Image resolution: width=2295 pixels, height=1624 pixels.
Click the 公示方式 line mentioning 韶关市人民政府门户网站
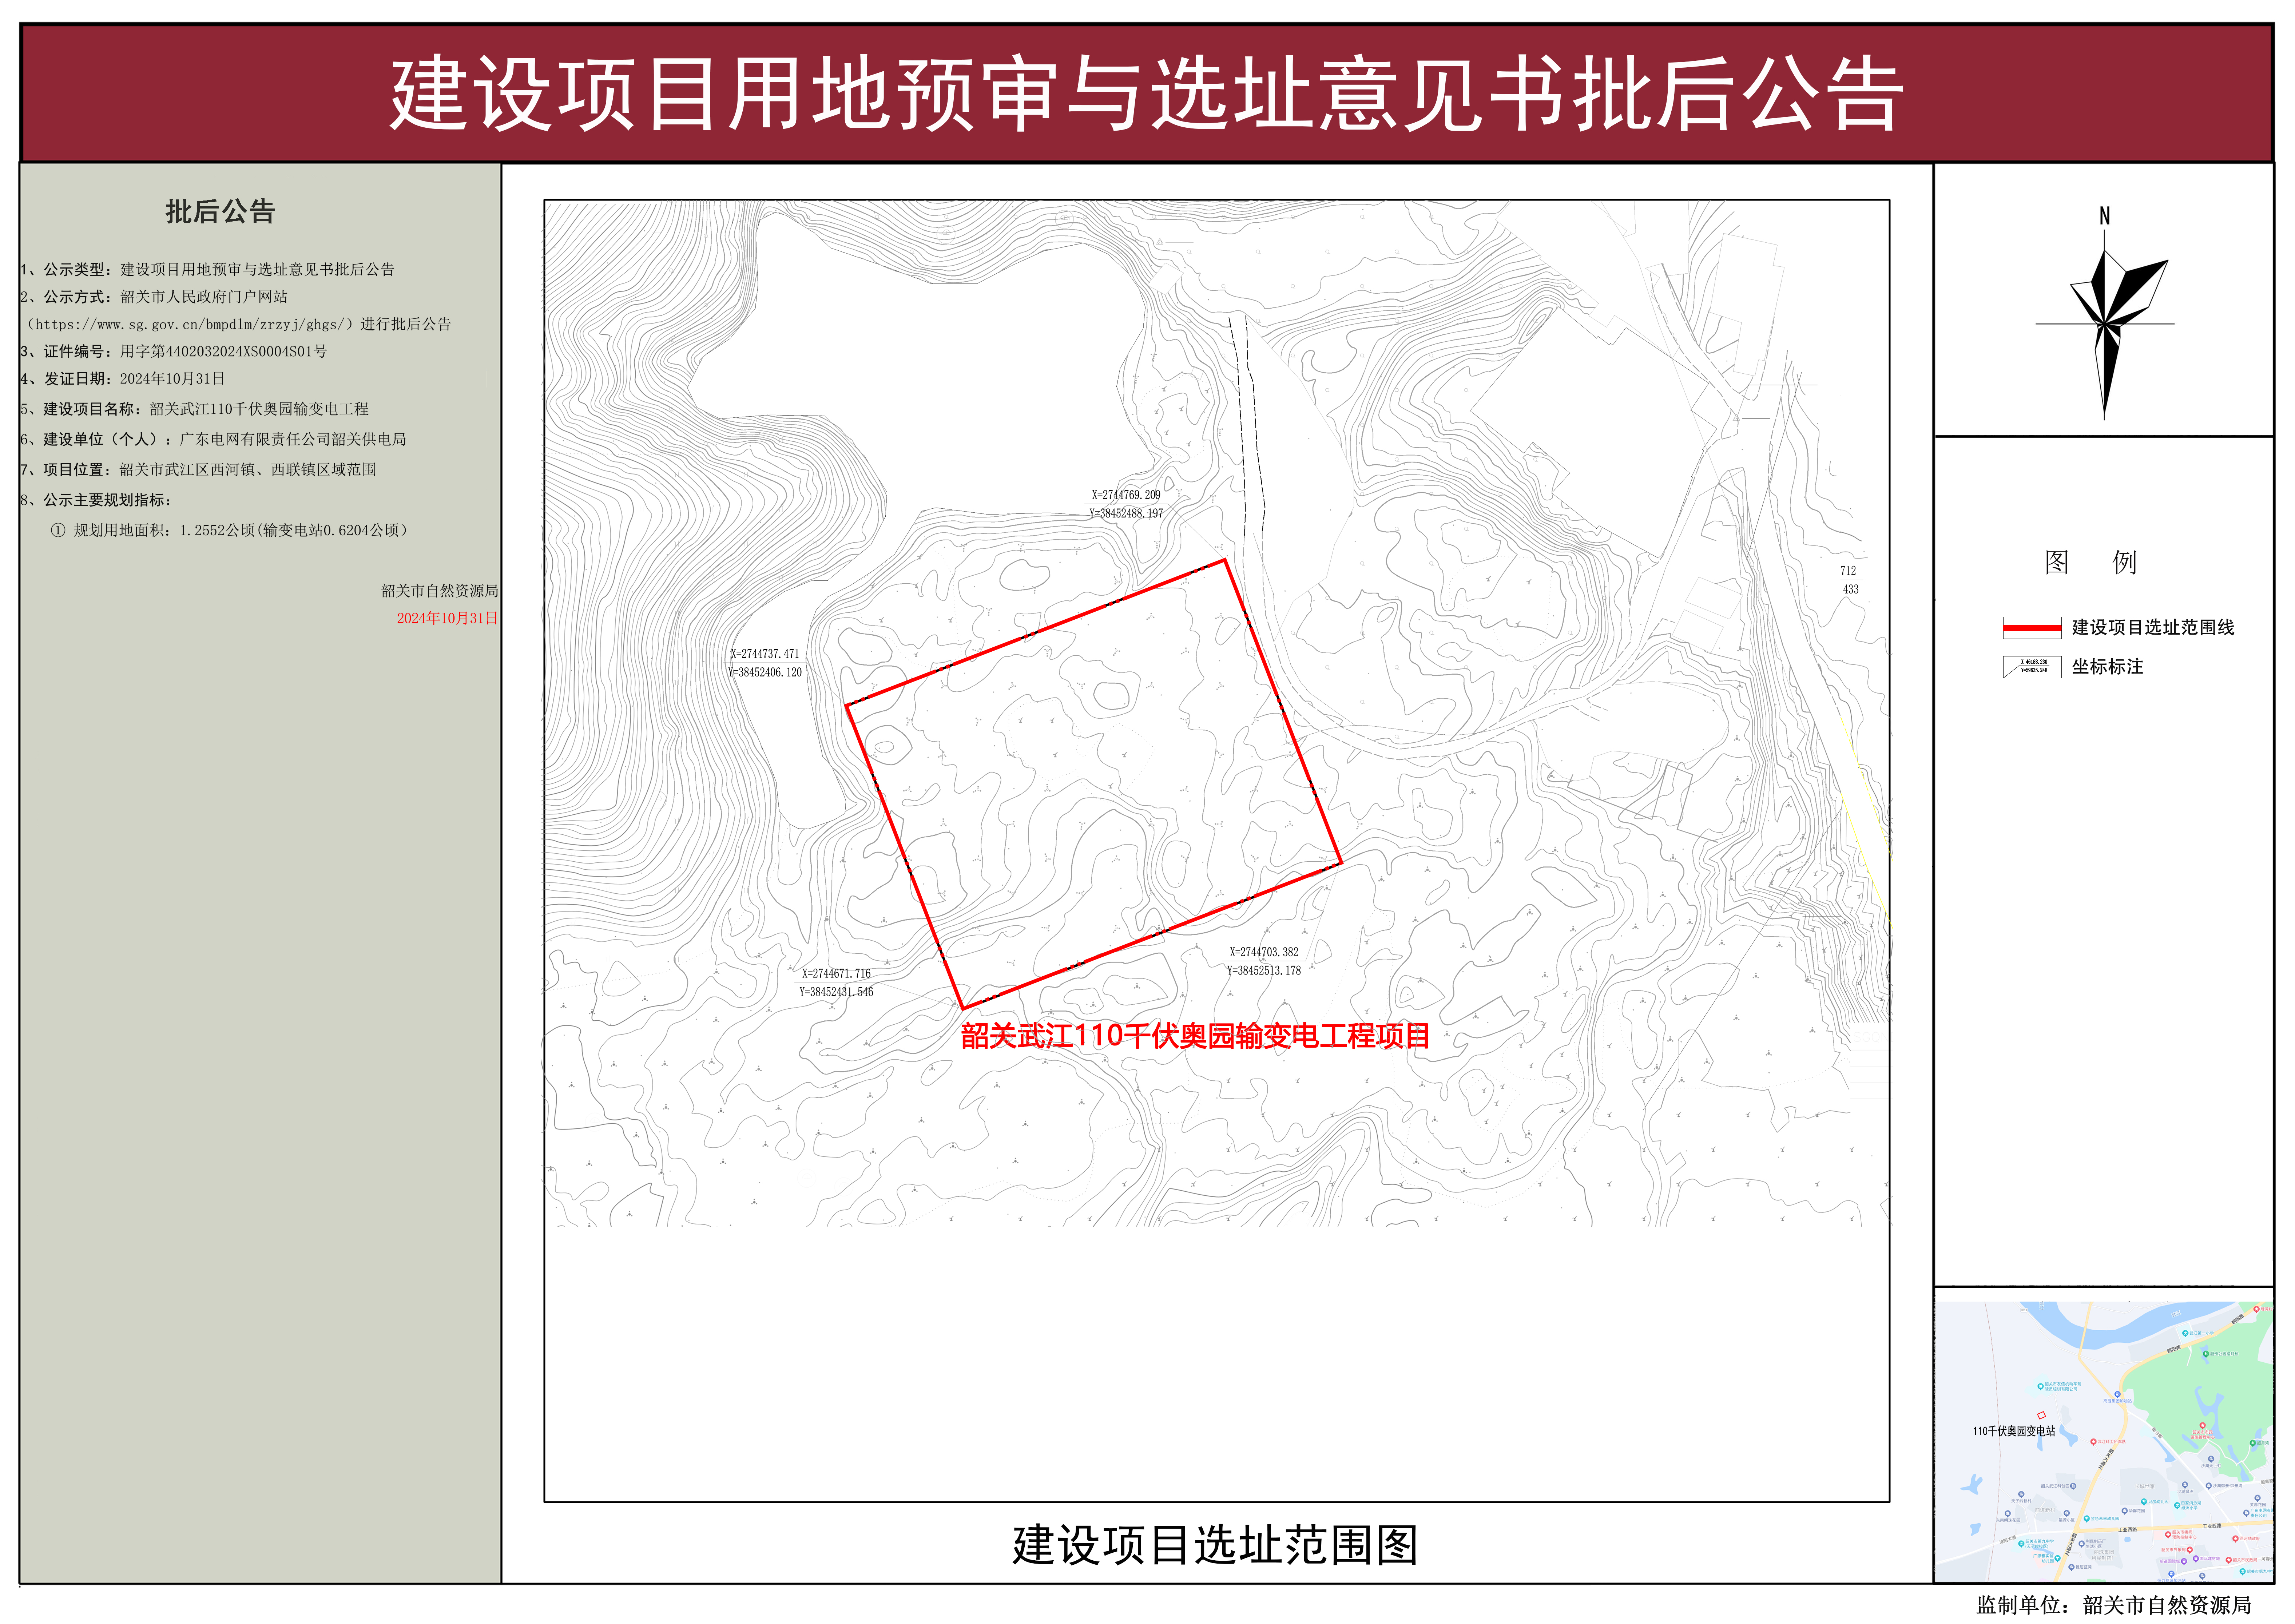[x=154, y=297]
